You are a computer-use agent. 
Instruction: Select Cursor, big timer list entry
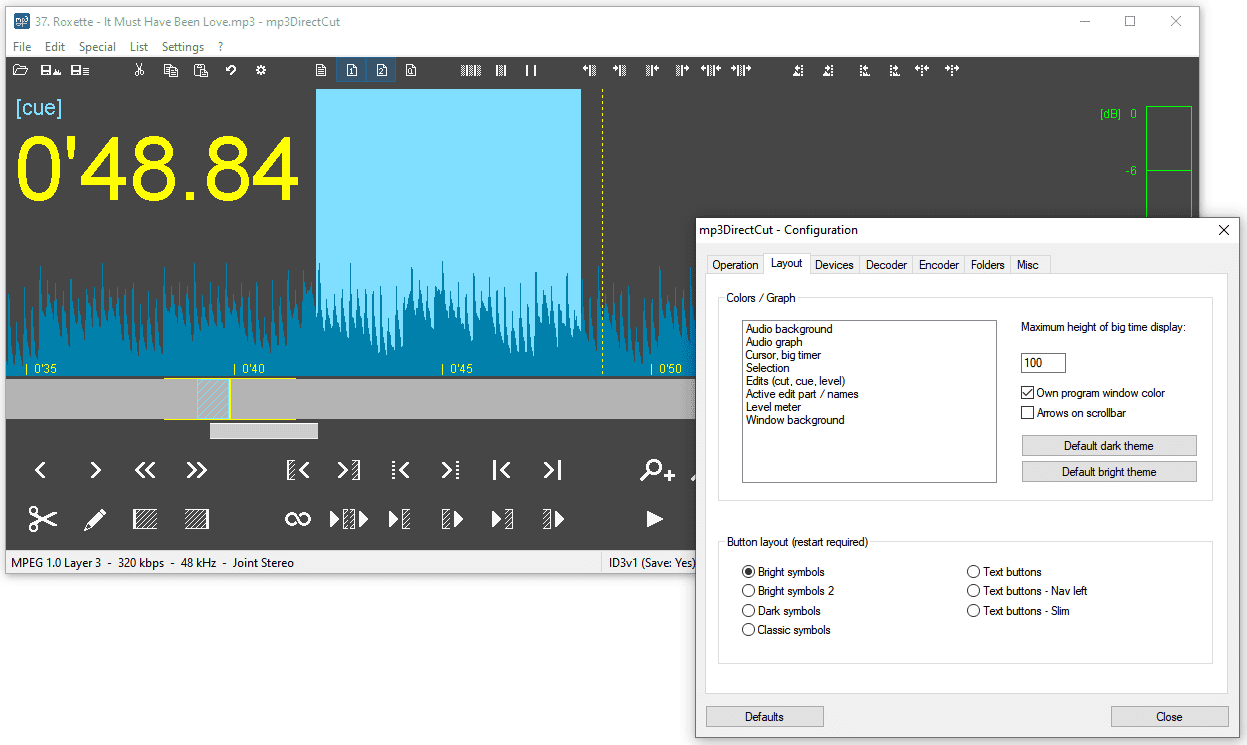tap(783, 355)
